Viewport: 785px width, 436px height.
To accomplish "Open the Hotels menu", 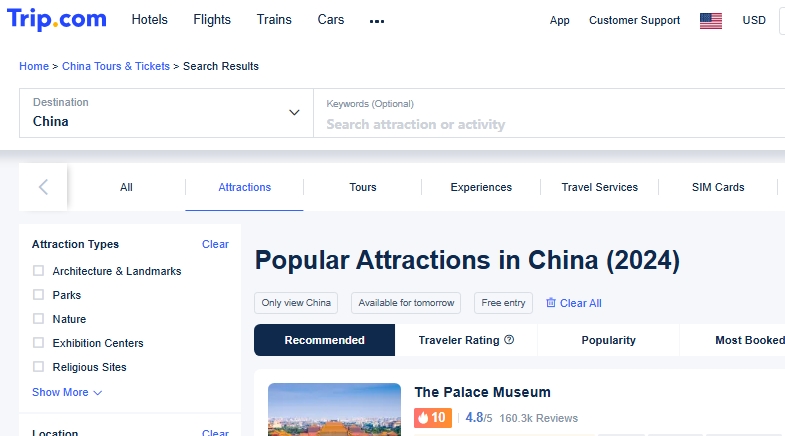I will click(150, 20).
